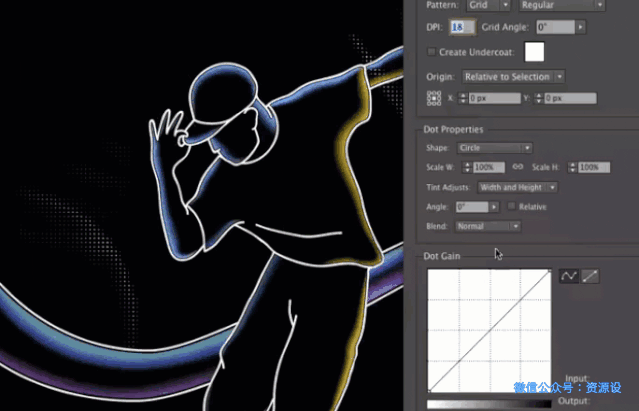Click the origin reference point grid icon
The height and width of the screenshot is (411, 639).
coord(434,98)
